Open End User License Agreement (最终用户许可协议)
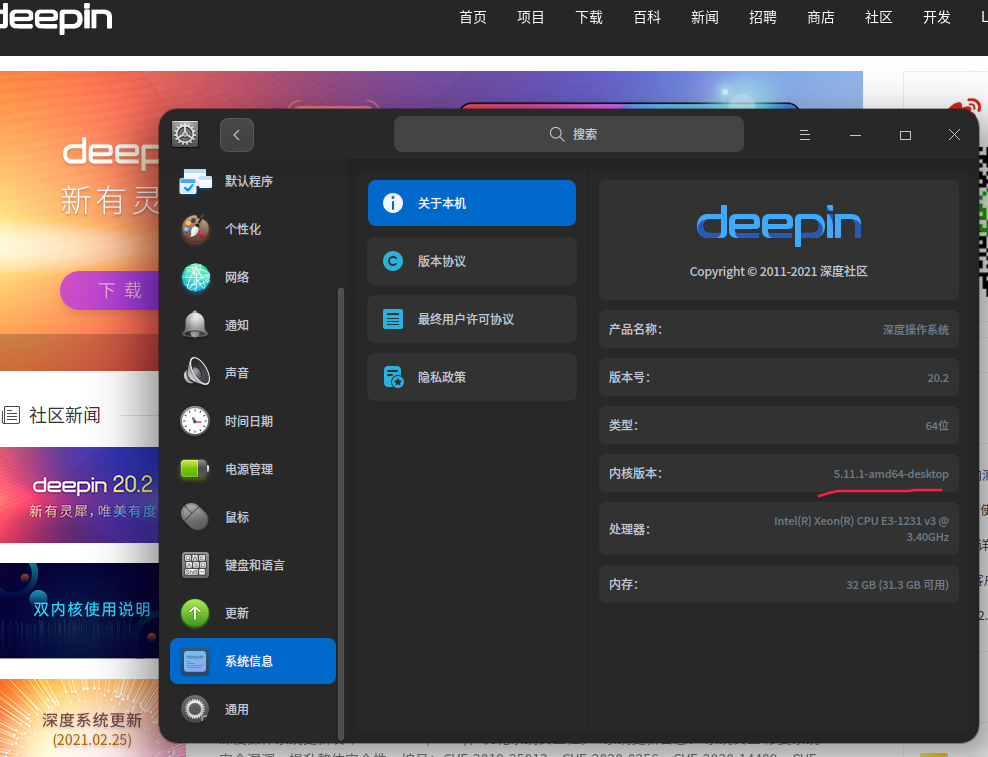988x757 pixels. (471, 319)
